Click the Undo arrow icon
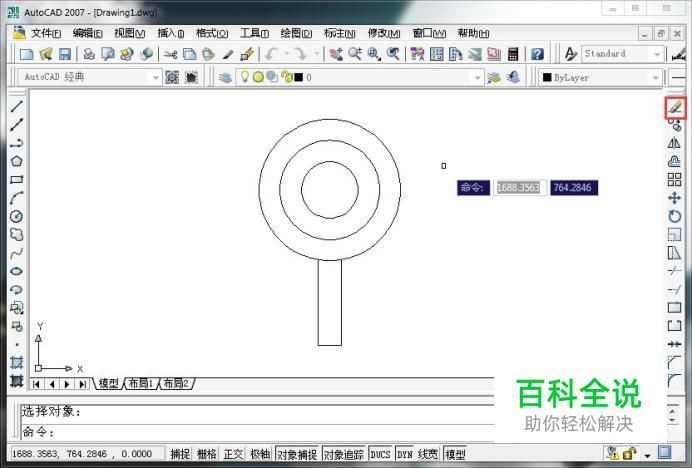Viewport: 692px width, 468px height. [x=271, y=54]
